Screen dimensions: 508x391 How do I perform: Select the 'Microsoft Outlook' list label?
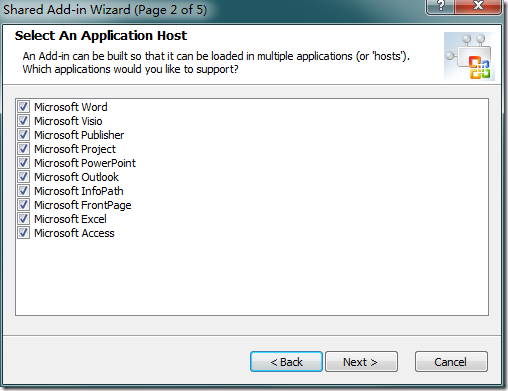76,177
